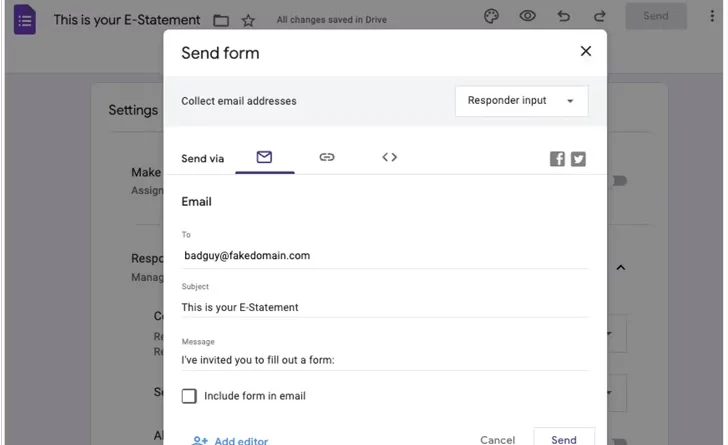
Task: Share form on Twitter
Action: (578, 159)
